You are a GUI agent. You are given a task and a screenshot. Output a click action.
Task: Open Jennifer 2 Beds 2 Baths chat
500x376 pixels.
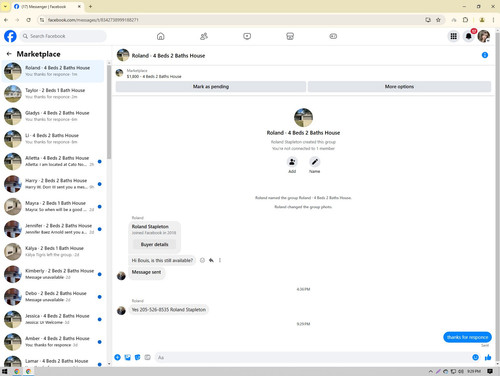(x=53, y=229)
